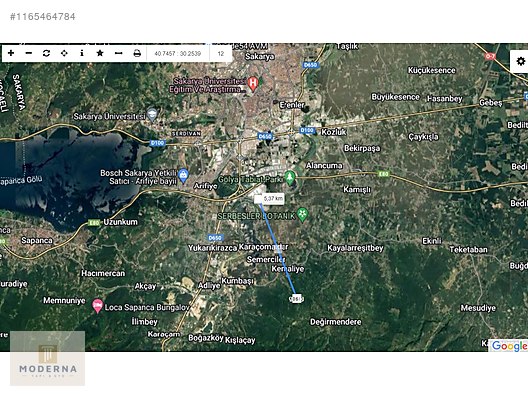
Task: Click the zoom level value 12
Action: (x=221, y=54)
